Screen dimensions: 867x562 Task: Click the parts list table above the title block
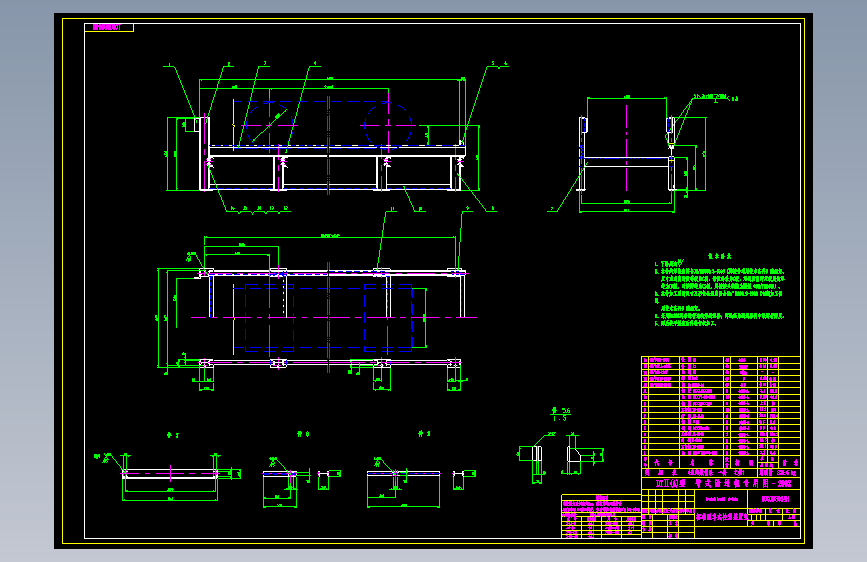tap(720, 412)
